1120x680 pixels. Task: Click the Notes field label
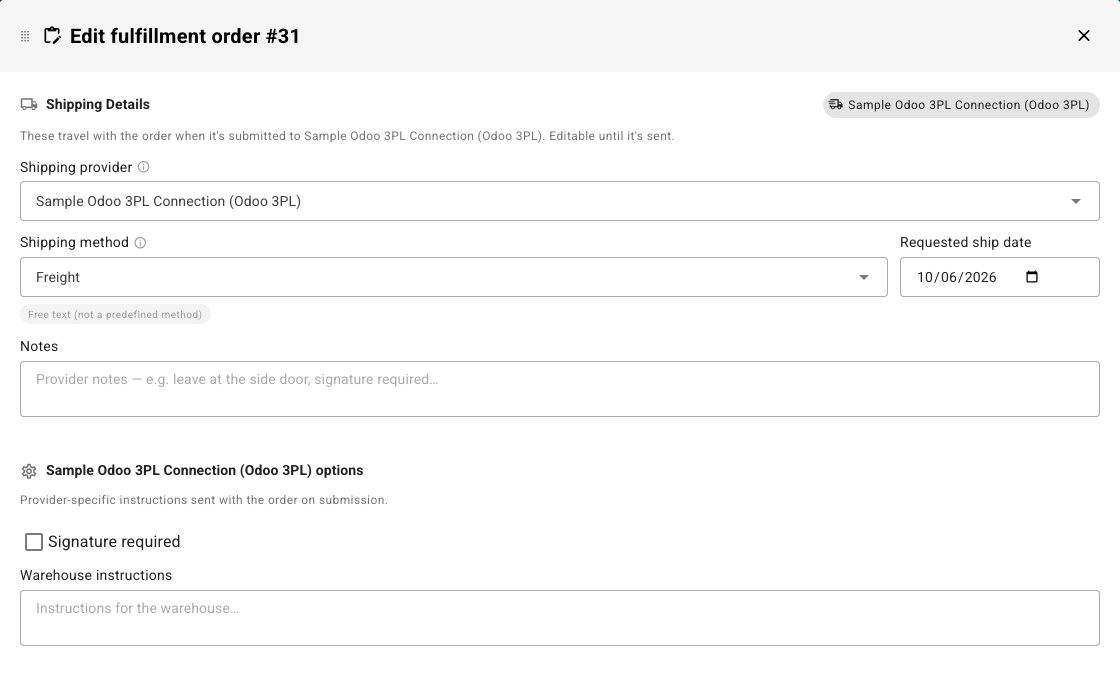coord(39,346)
